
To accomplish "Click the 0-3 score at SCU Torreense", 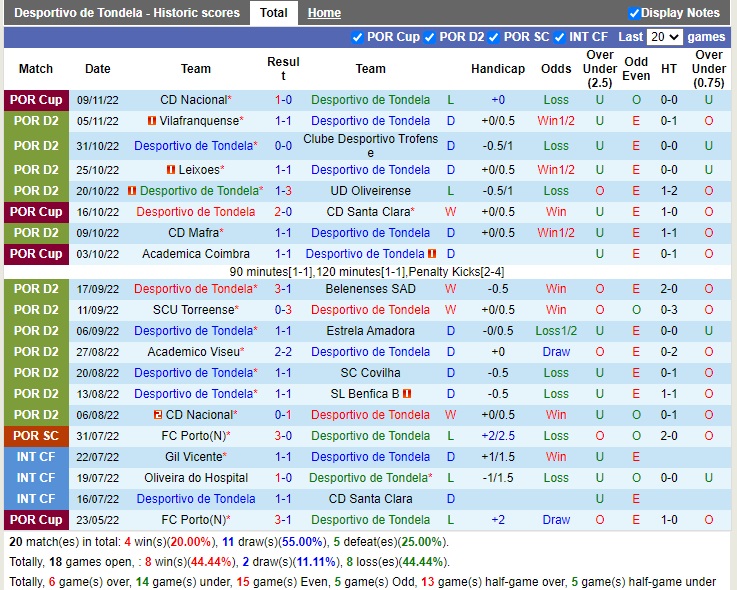I will [x=283, y=310].
